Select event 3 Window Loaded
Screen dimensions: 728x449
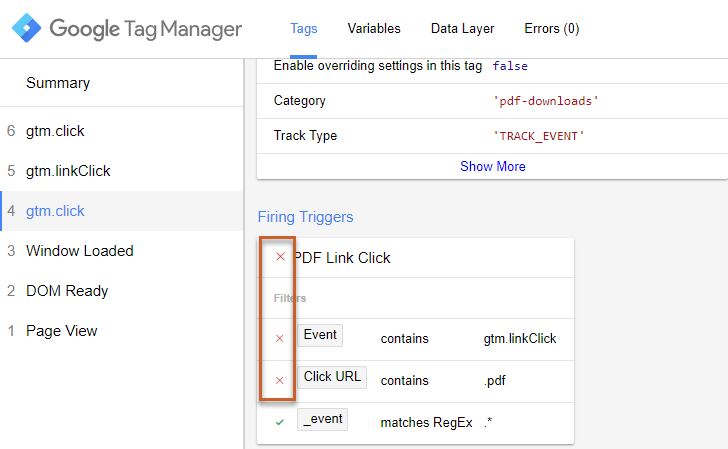click(80, 251)
